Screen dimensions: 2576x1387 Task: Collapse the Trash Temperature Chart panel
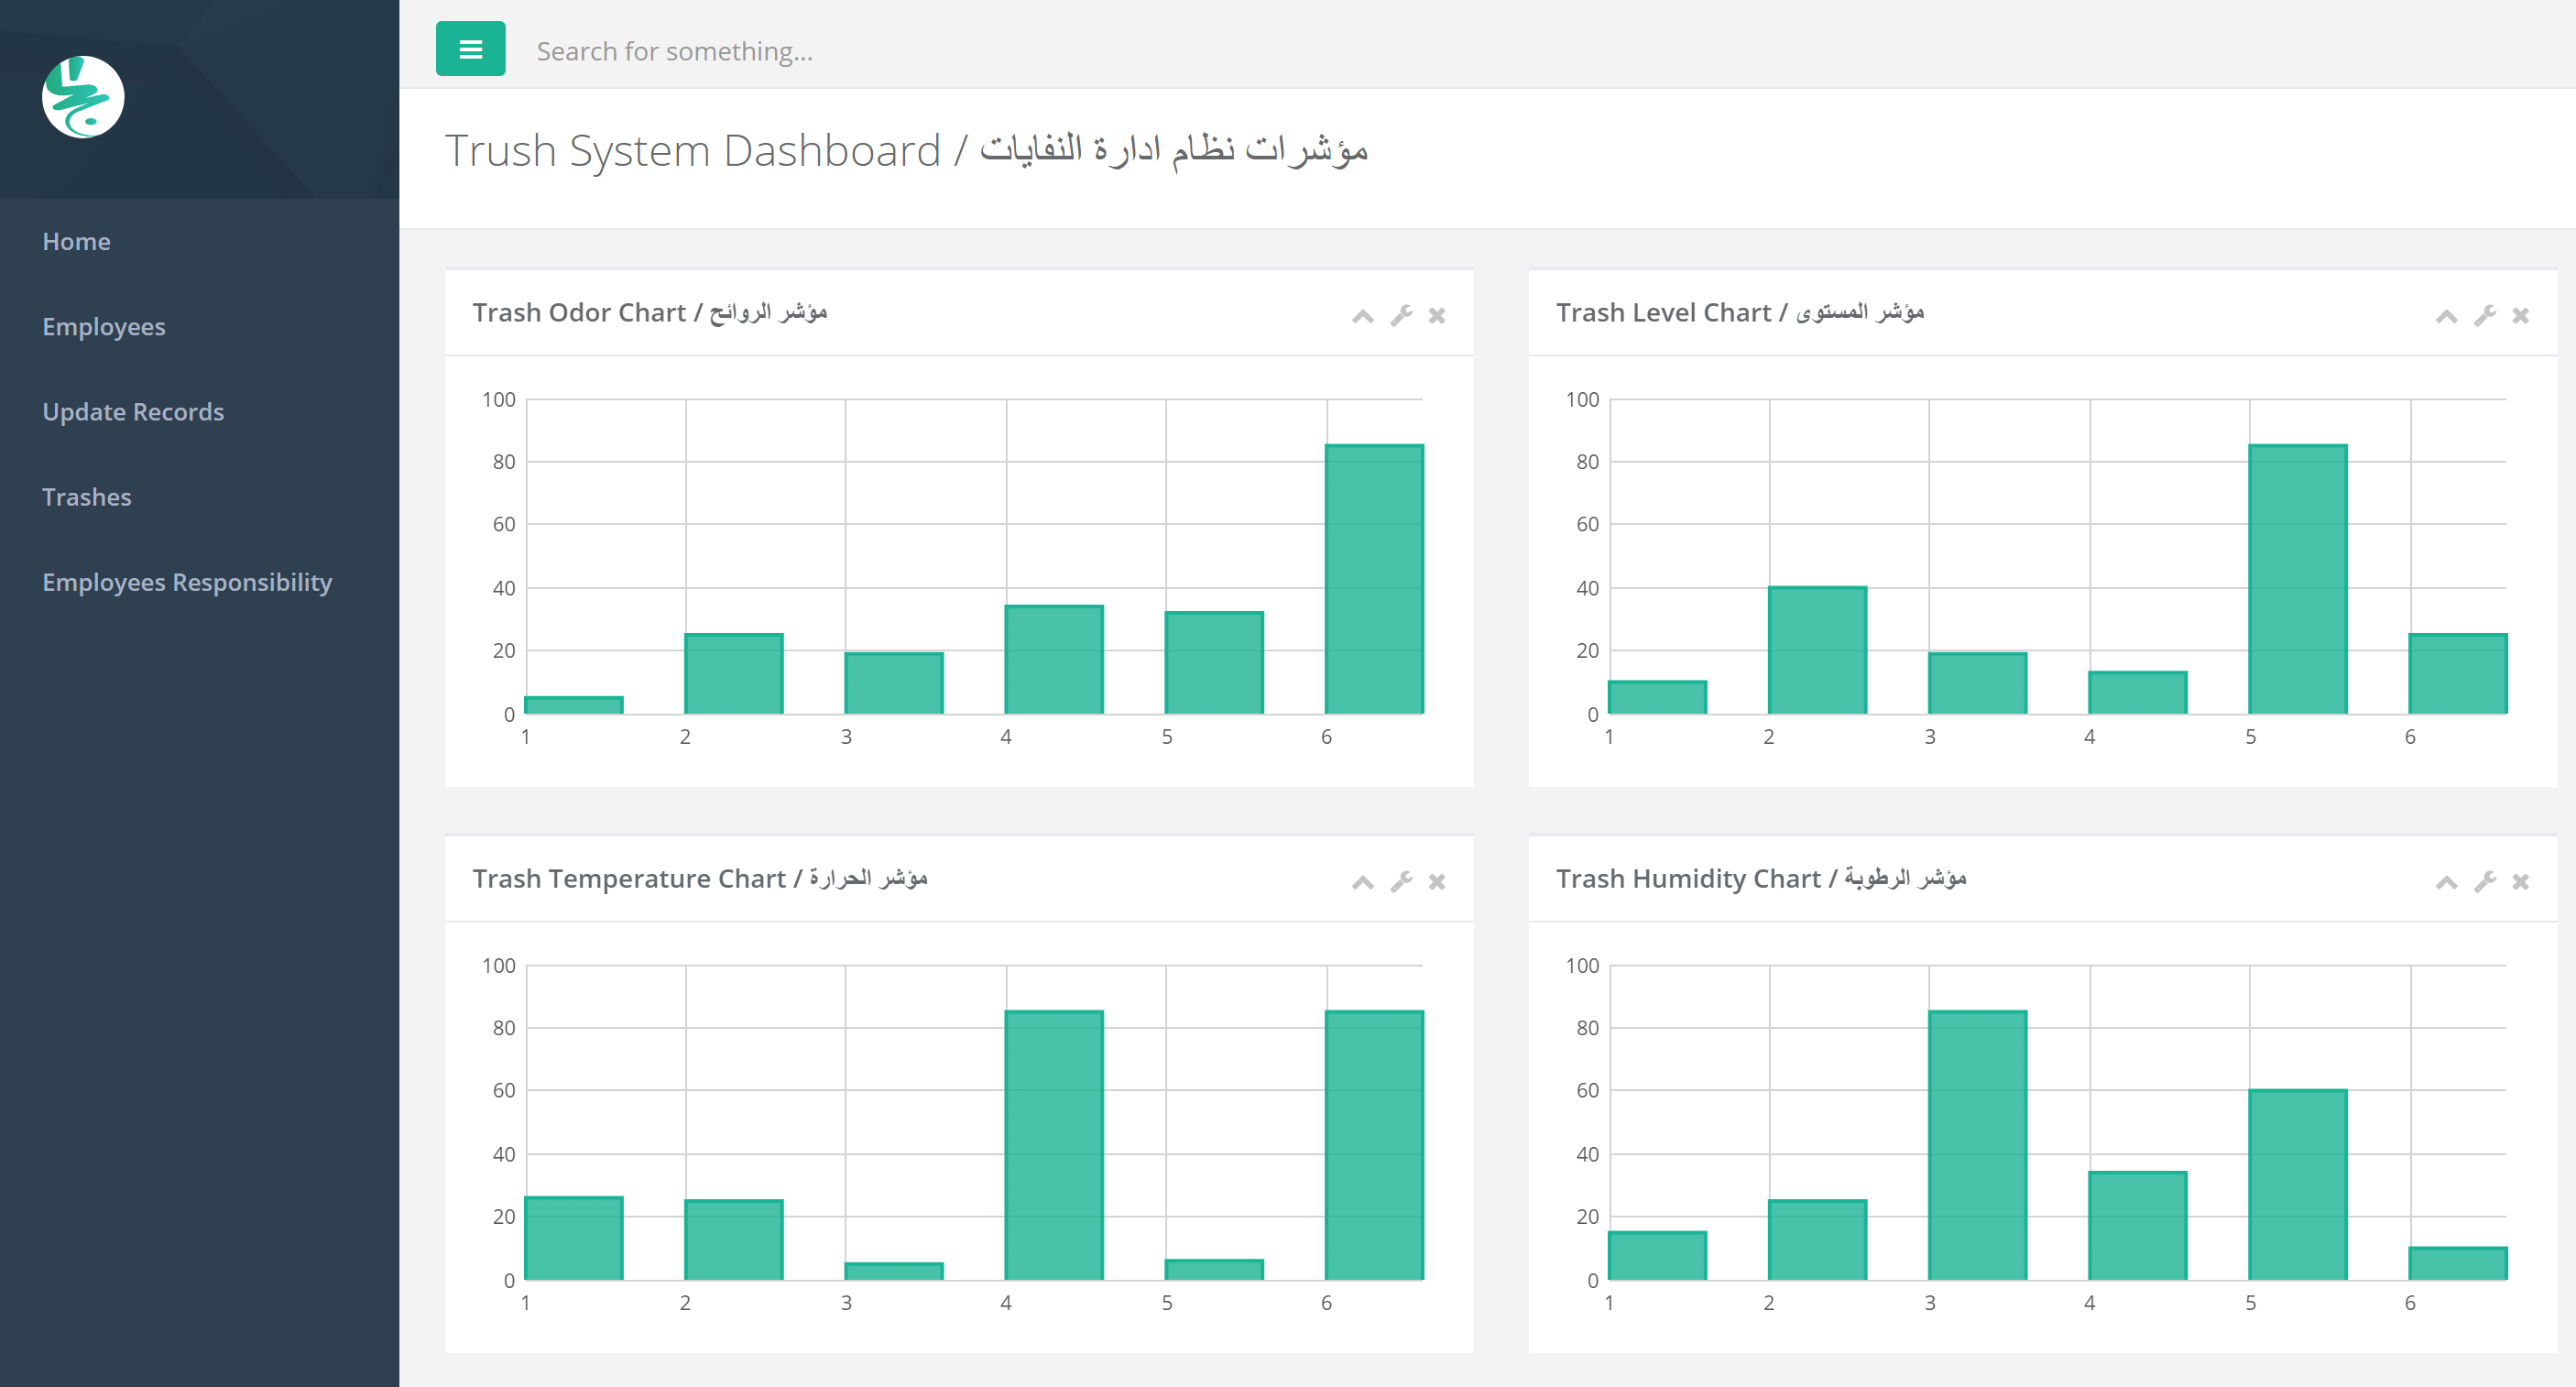click(x=1362, y=883)
